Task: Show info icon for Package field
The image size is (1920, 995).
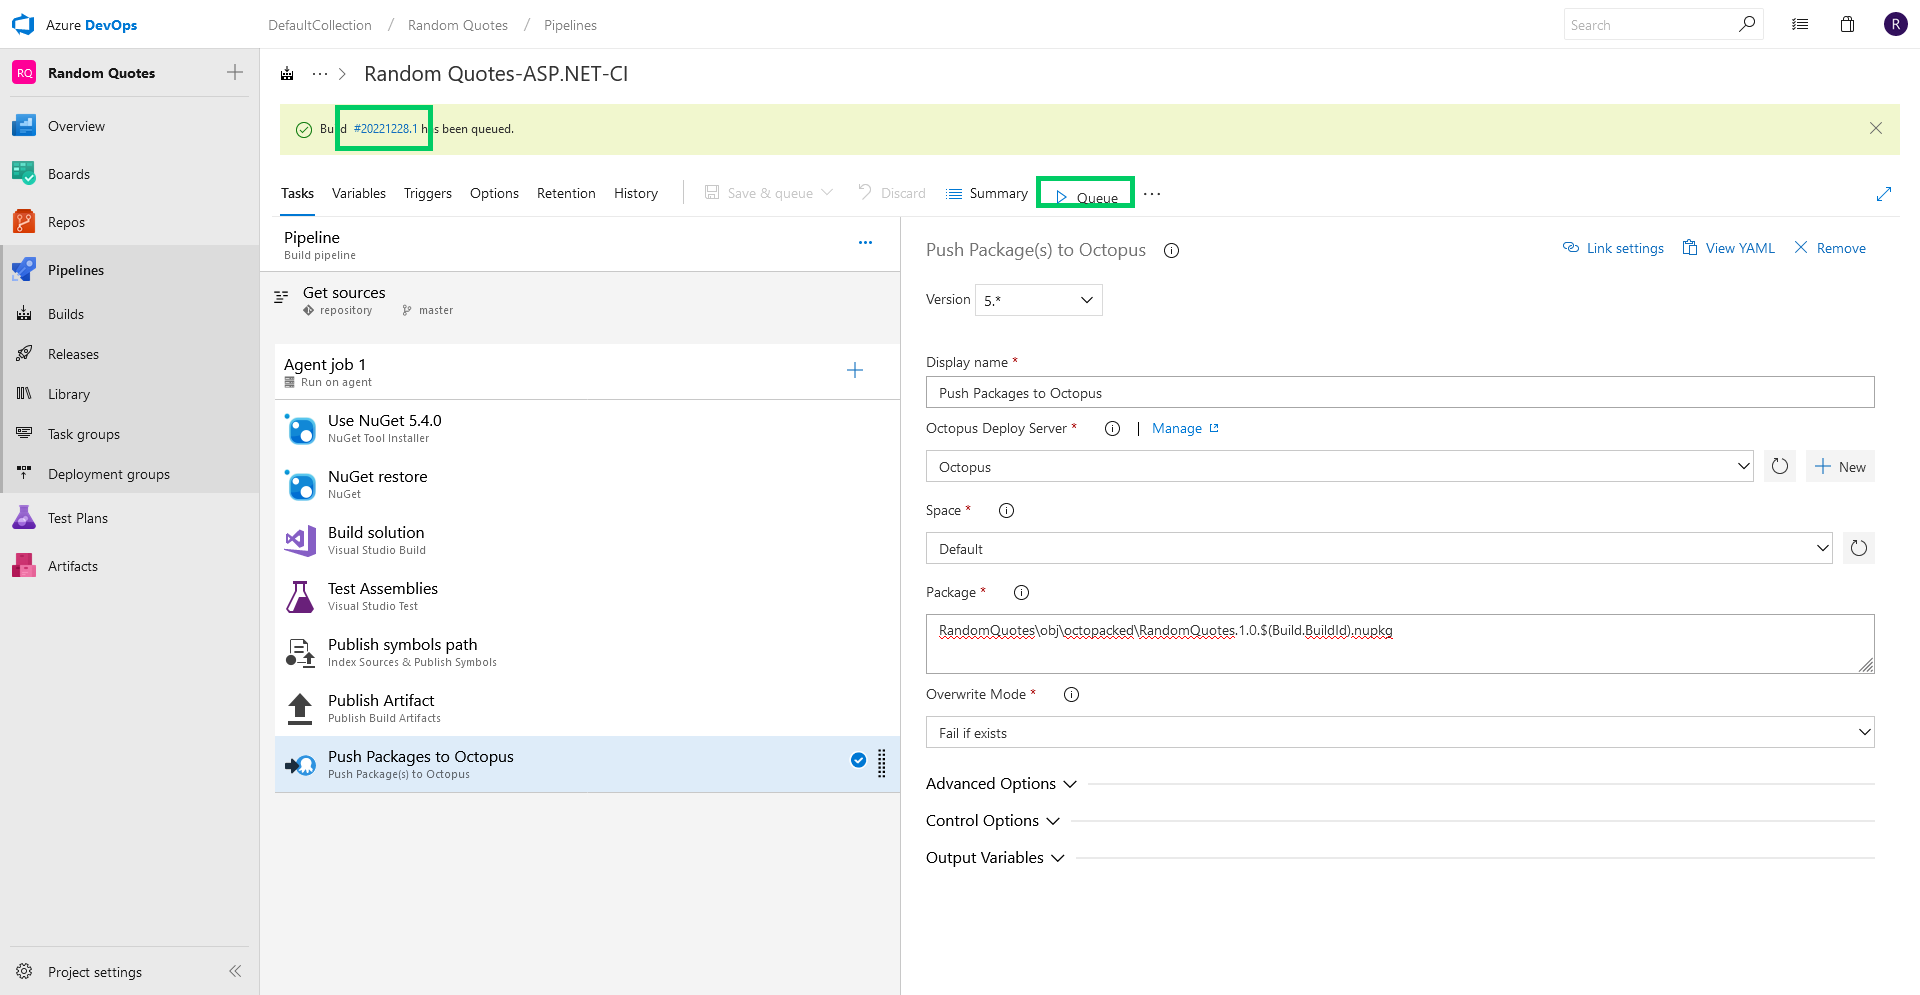Action: tap(1021, 593)
